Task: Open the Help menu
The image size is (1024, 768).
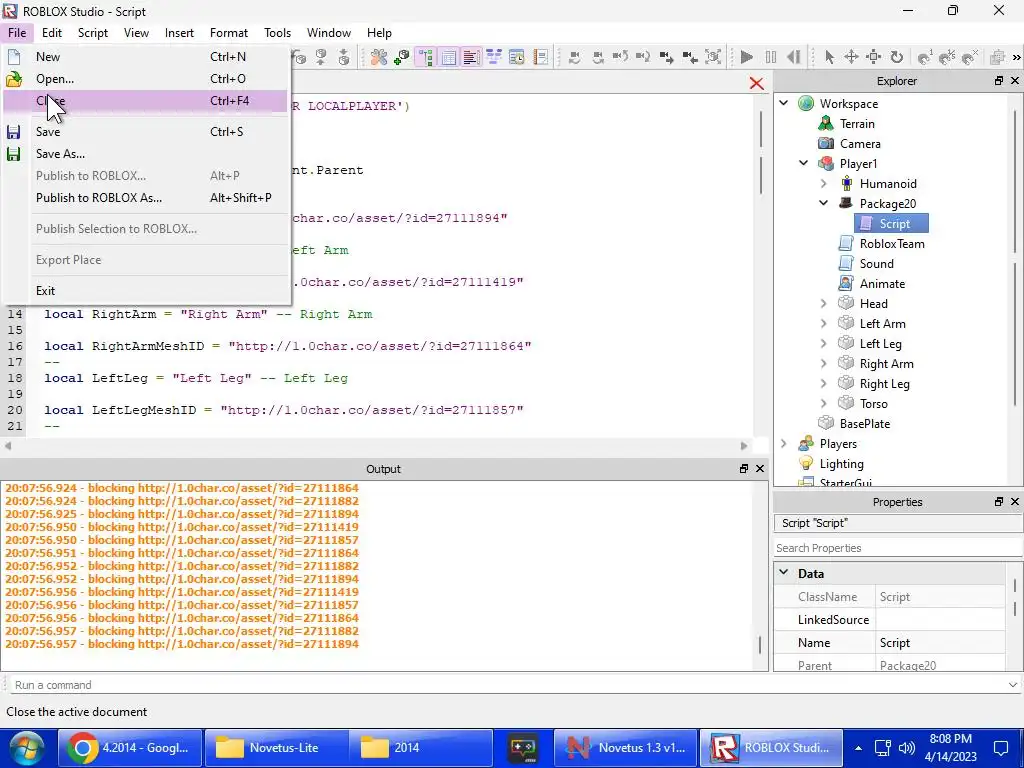Action: click(x=379, y=33)
